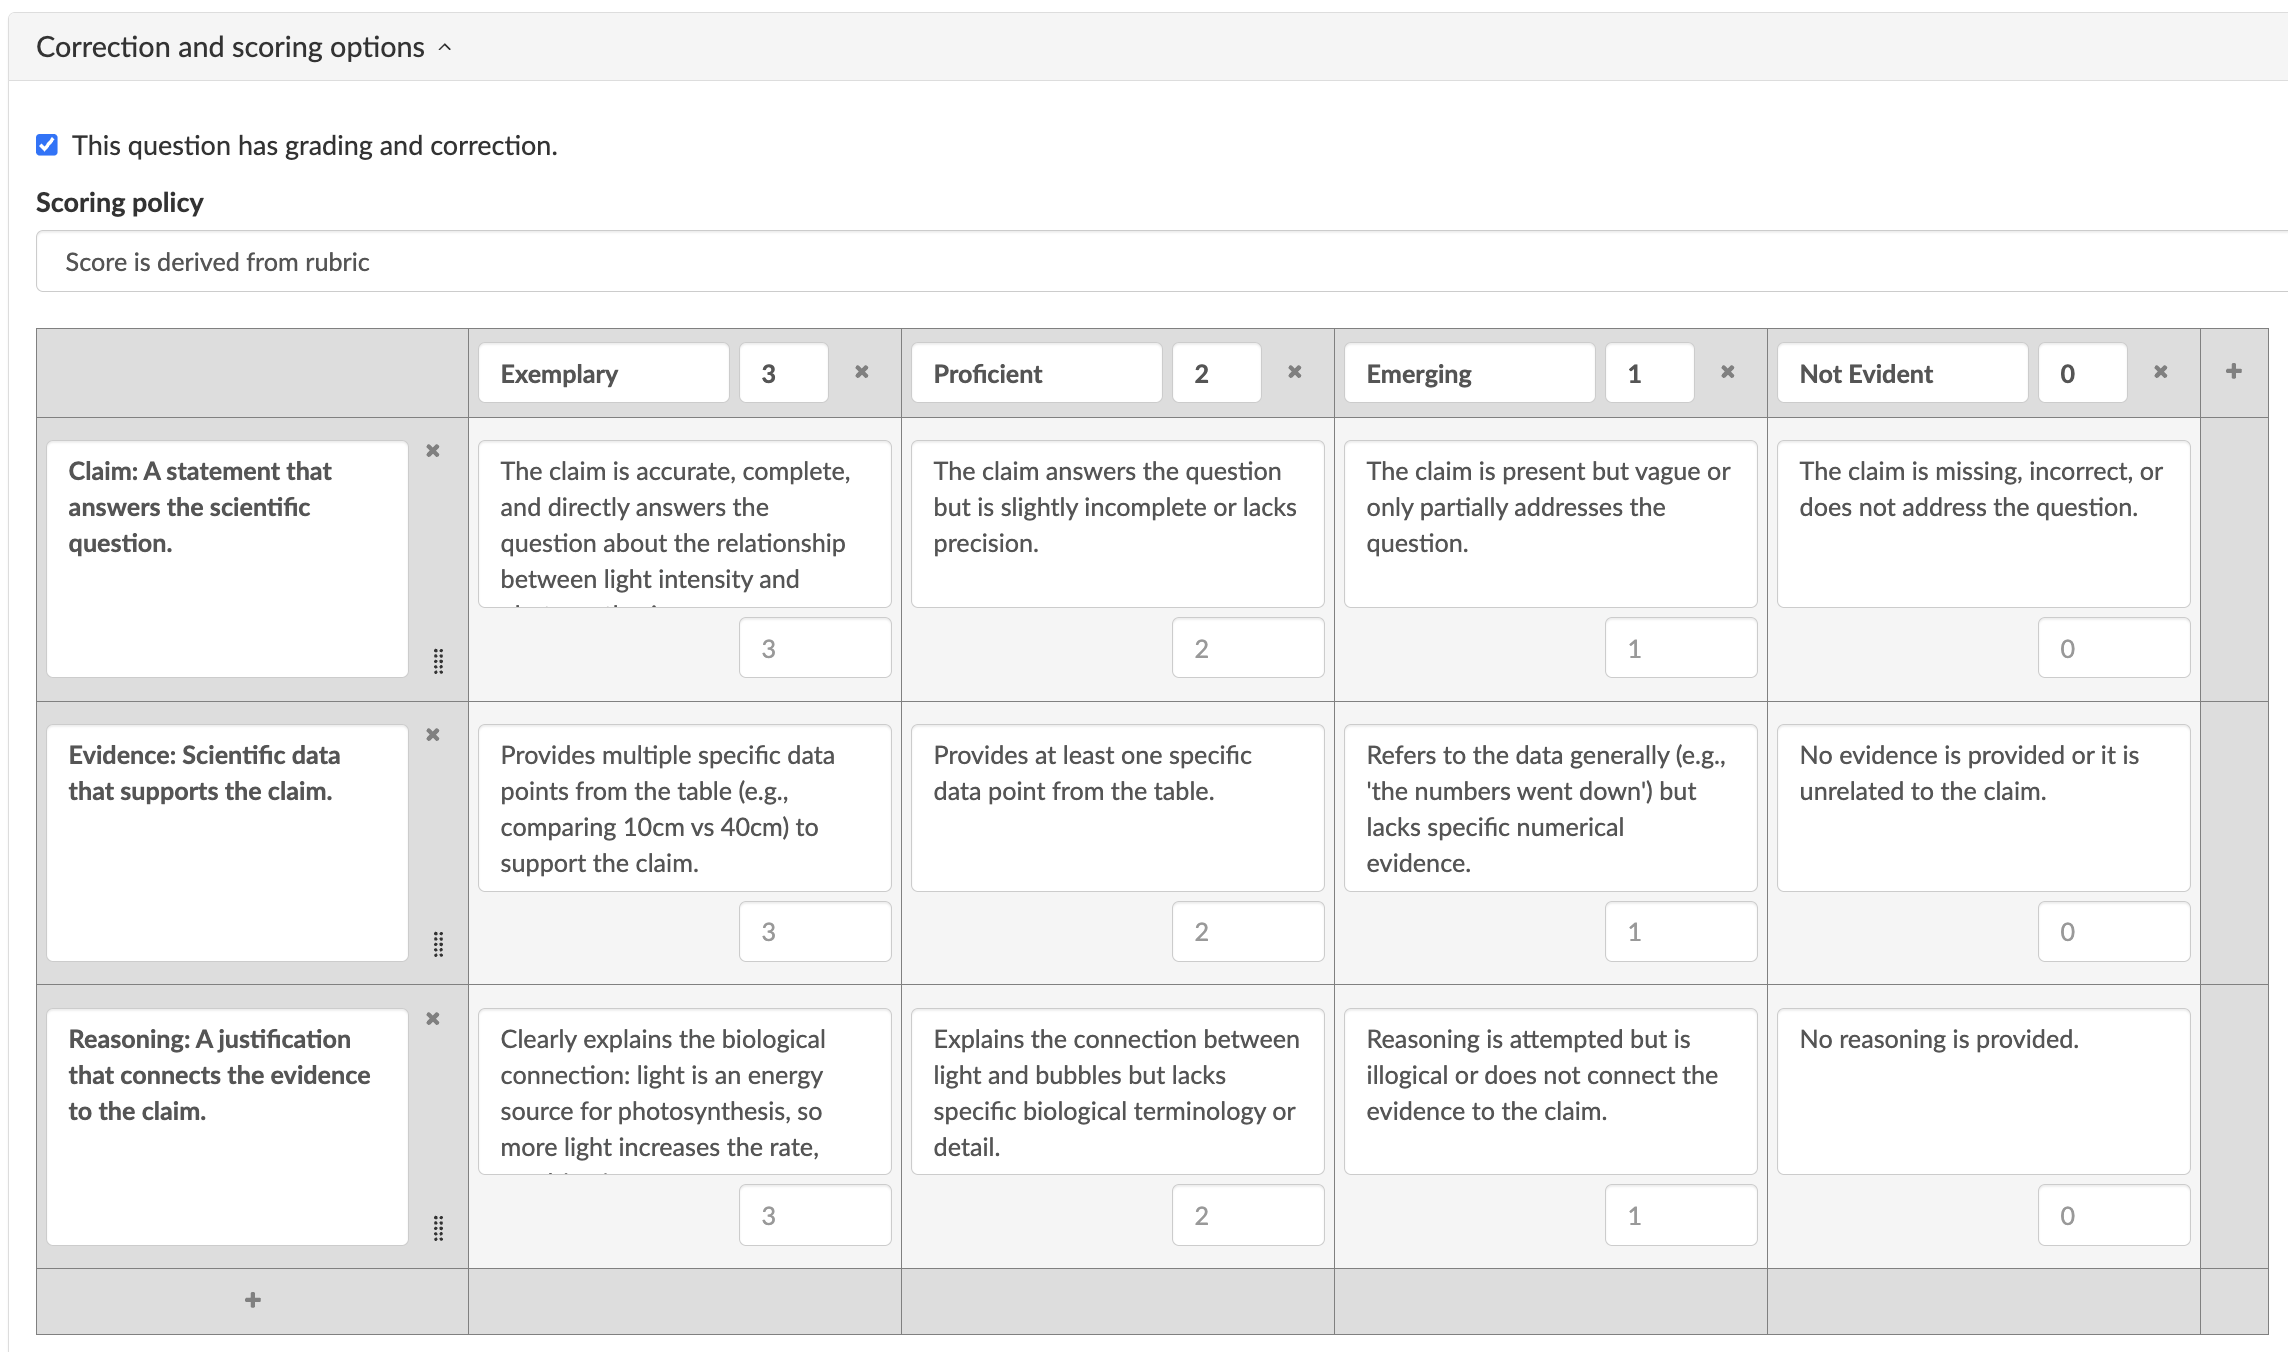Remove the Emerging column
The height and width of the screenshot is (1352, 2288).
coord(1727,372)
